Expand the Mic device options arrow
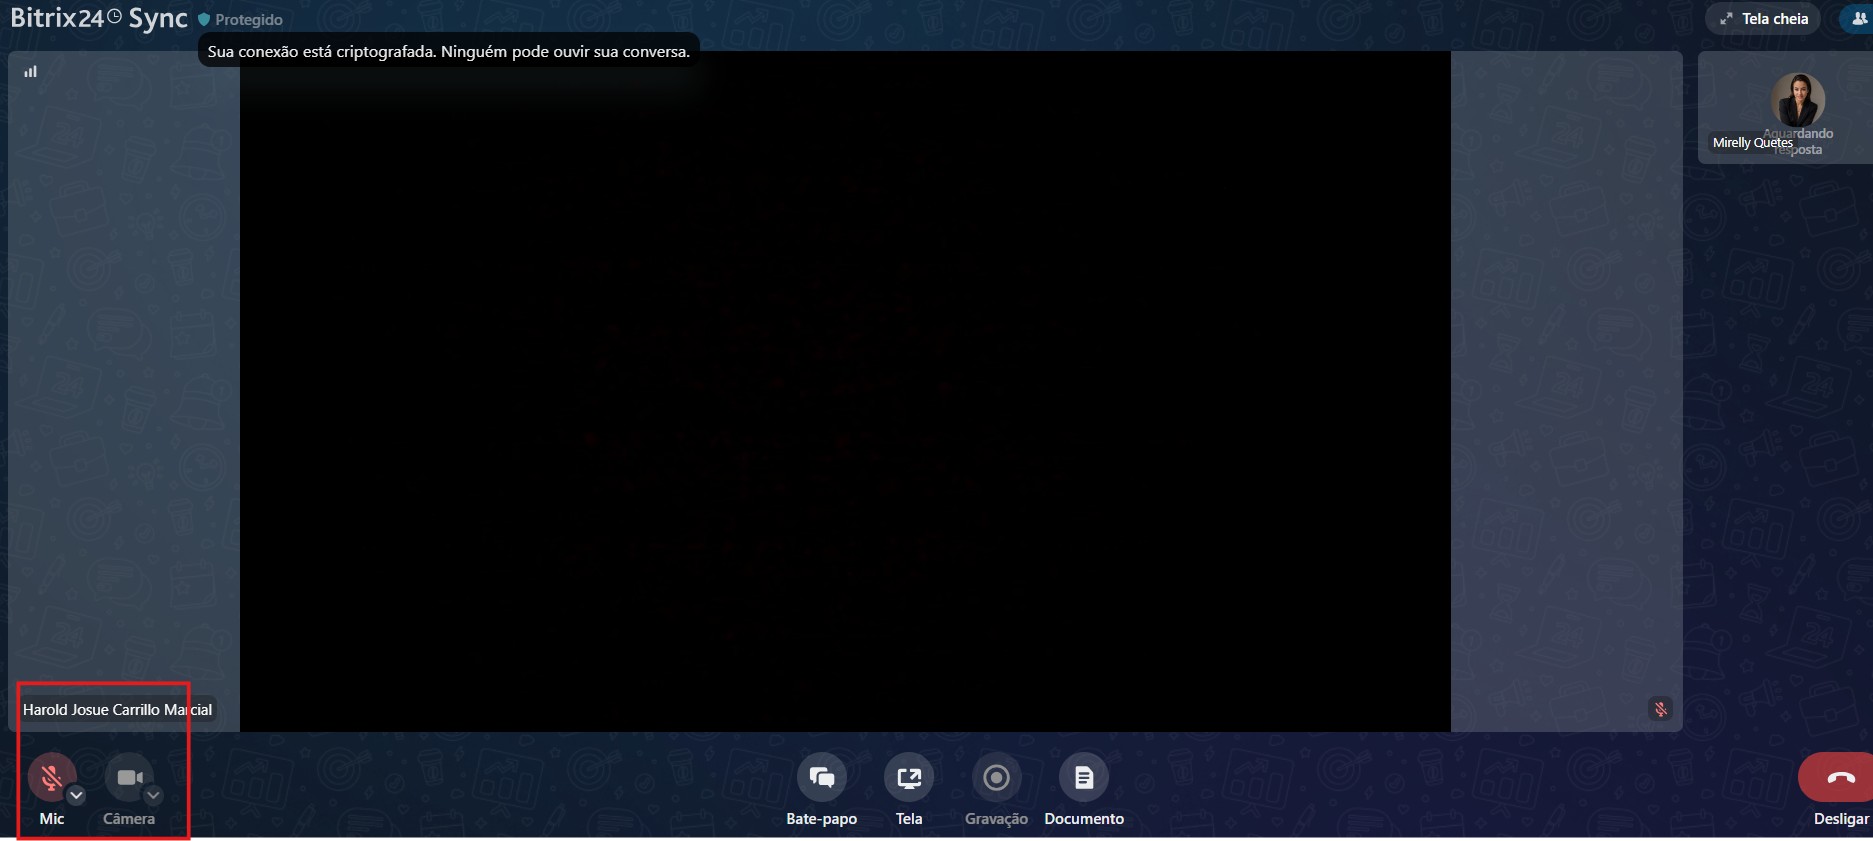Screen dimensions: 1873x841 tap(76, 796)
